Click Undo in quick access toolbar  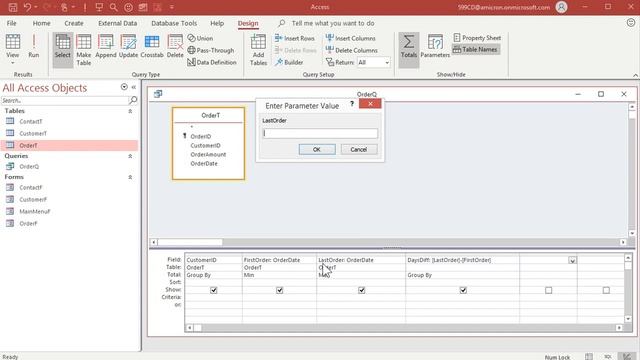(x=27, y=7)
